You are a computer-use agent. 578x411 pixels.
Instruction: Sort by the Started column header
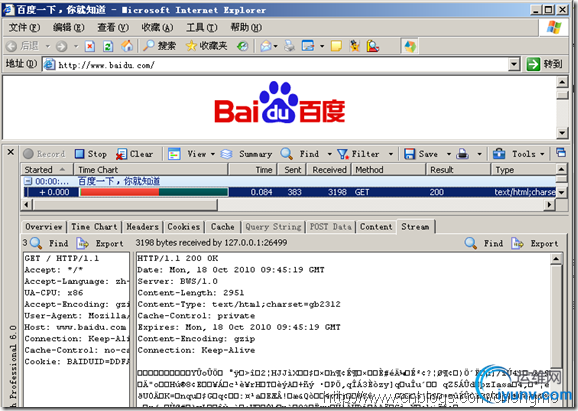pyautogui.click(x=47, y=170)
